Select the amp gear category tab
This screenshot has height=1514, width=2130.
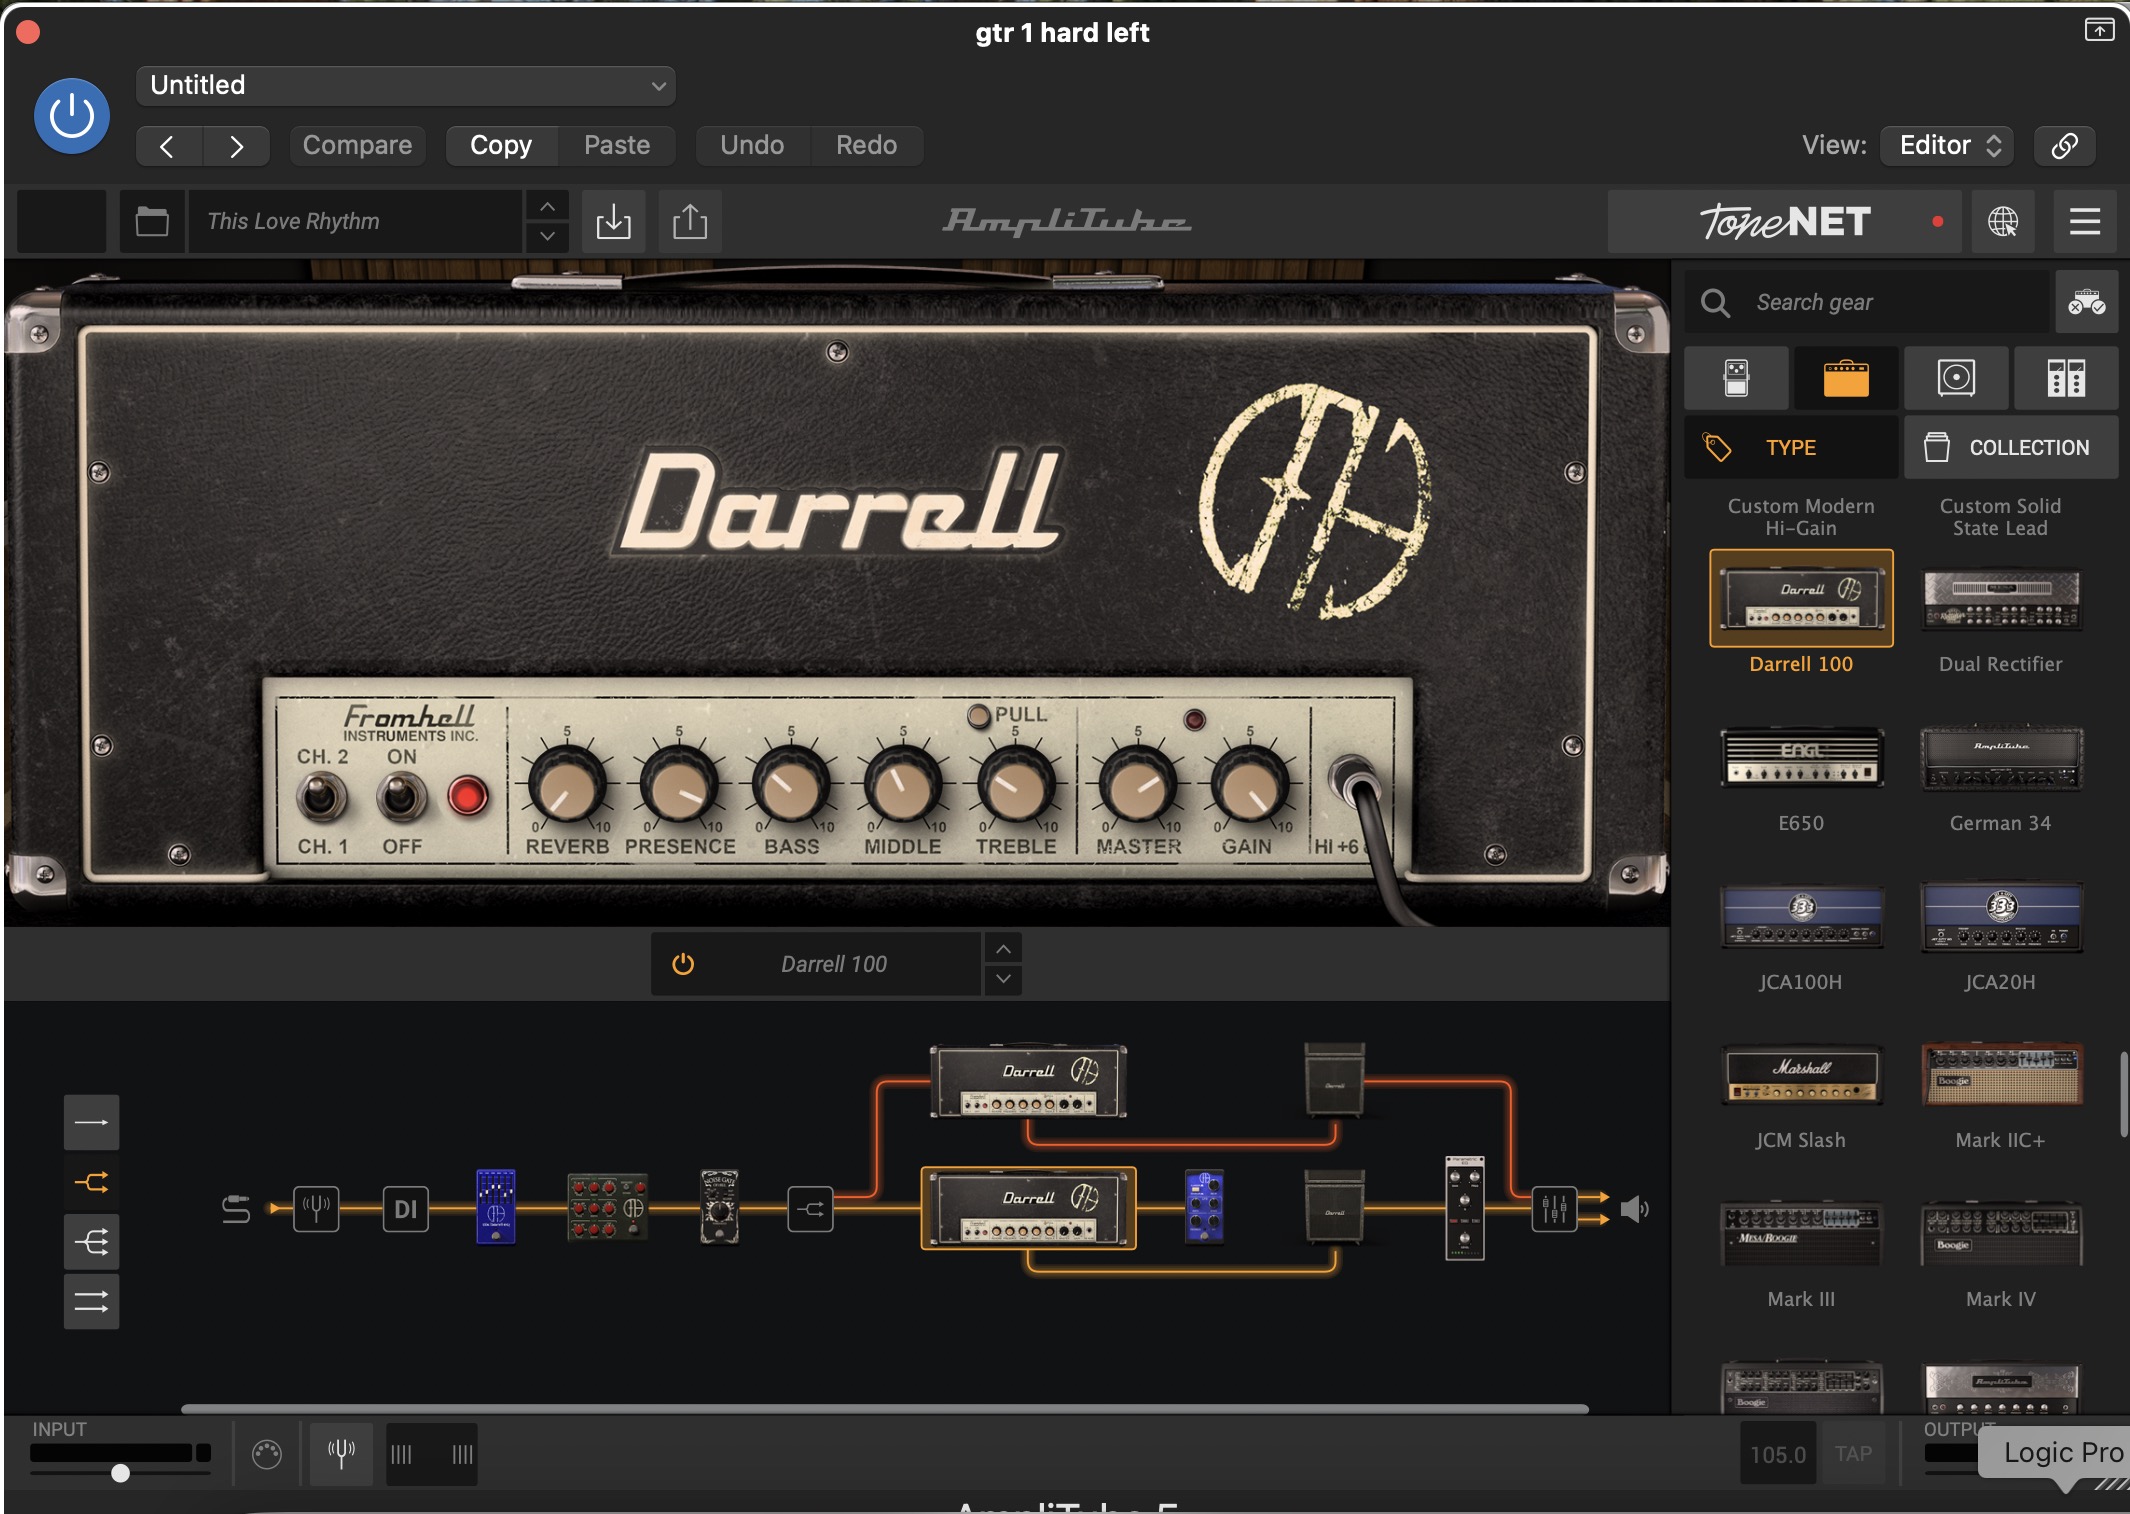[1846, 378]
